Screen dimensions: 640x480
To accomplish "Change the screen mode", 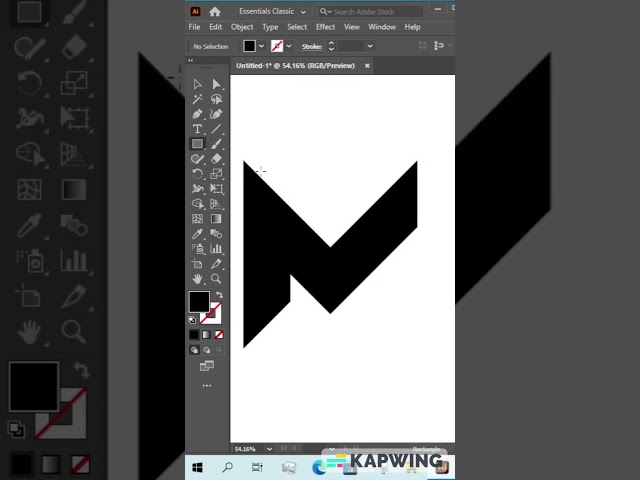I will [x=207, y=366].
